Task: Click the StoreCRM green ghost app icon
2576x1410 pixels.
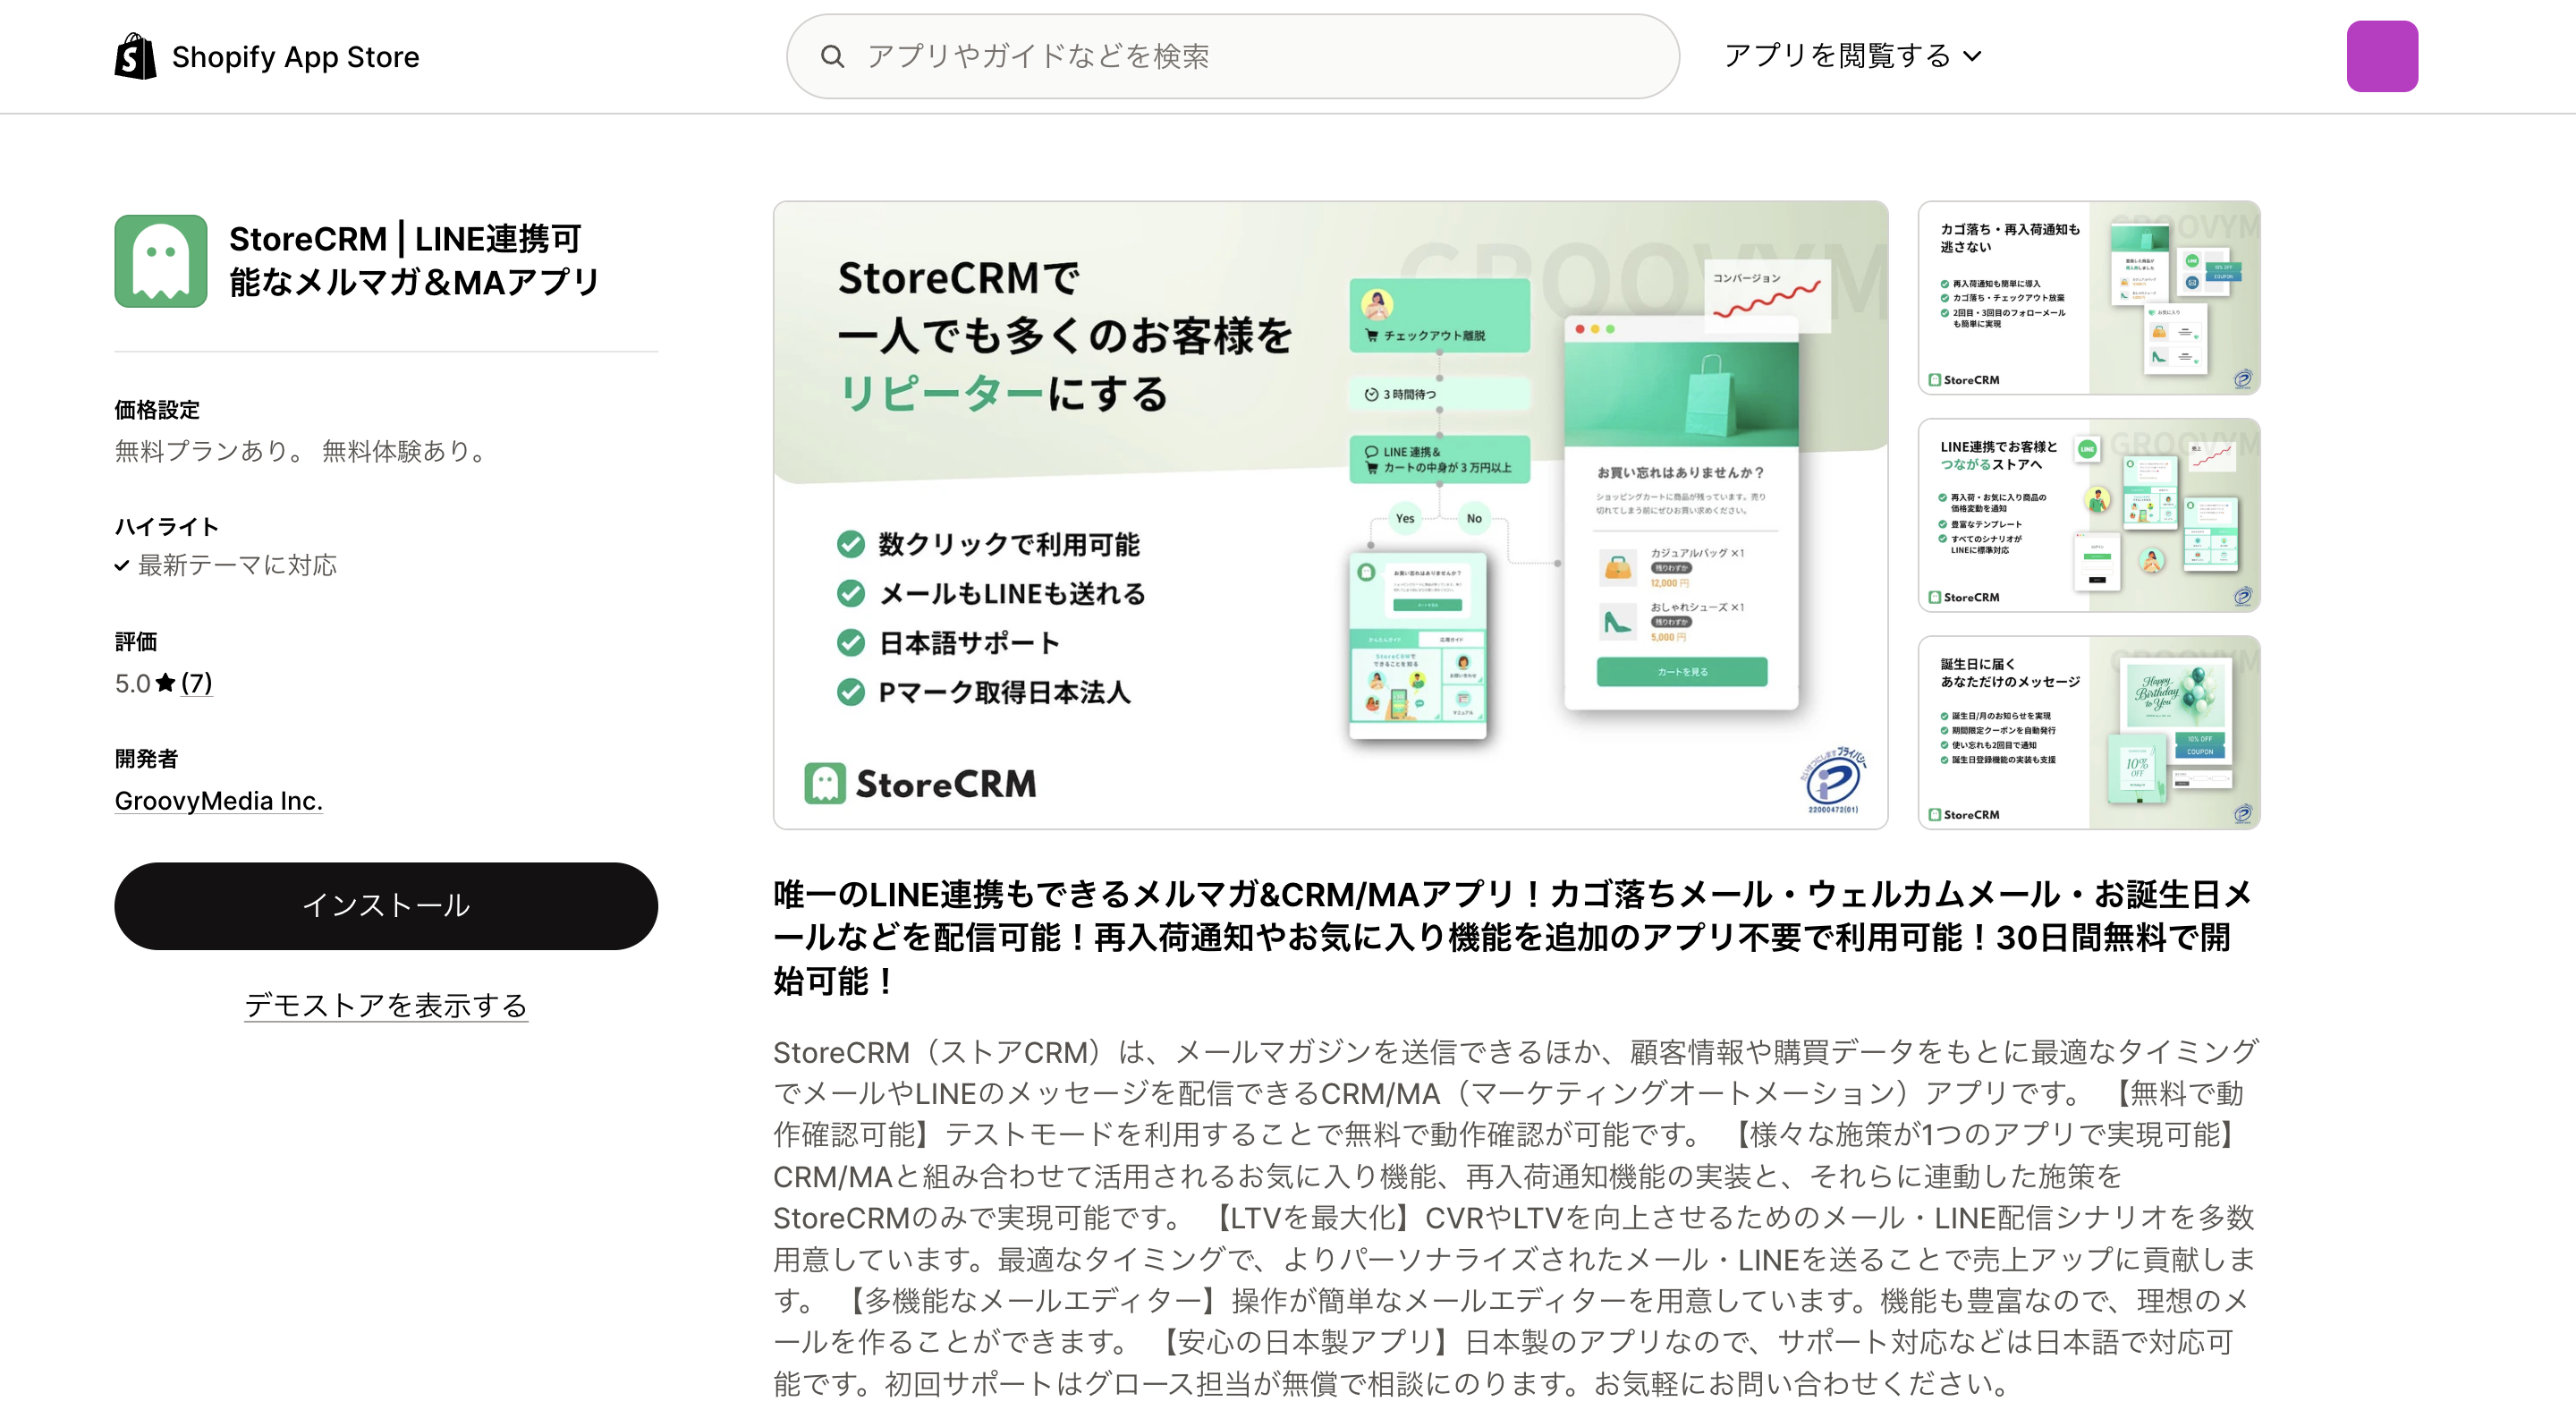Action: [161, 261]
